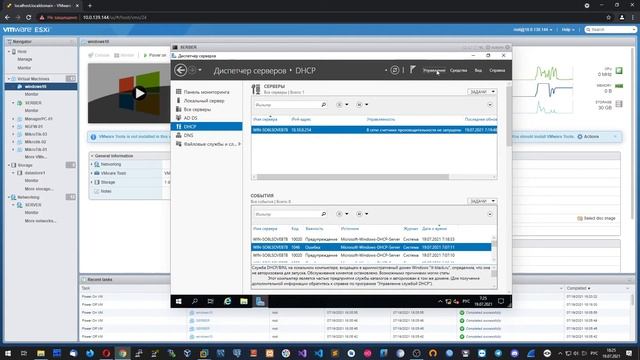Select windows10 in ESXi Navigator
640x360 pixels.
click(x=36, y=87)
